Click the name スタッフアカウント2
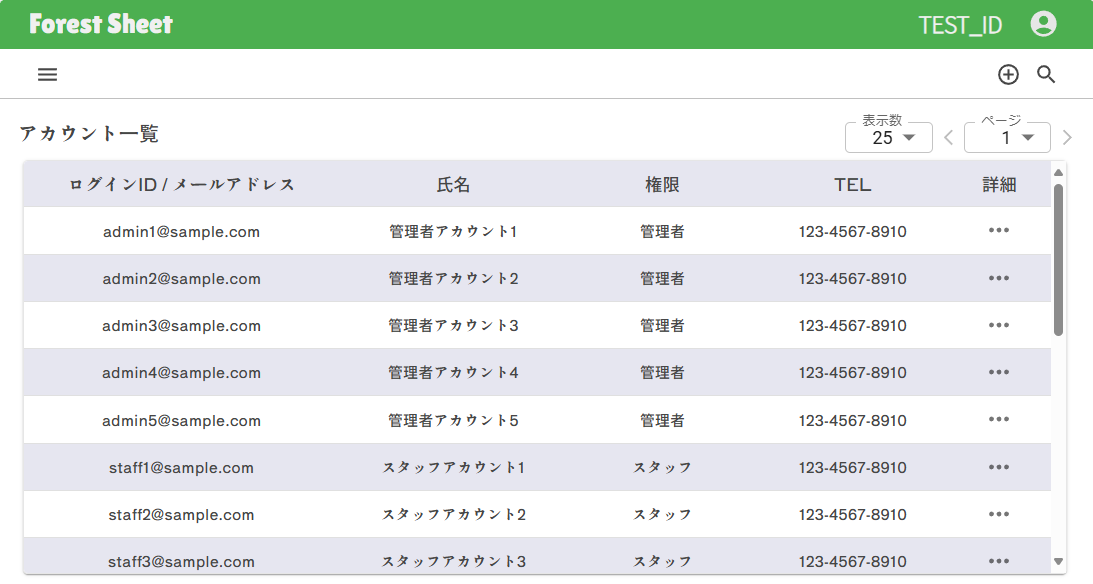 (454, 514)
